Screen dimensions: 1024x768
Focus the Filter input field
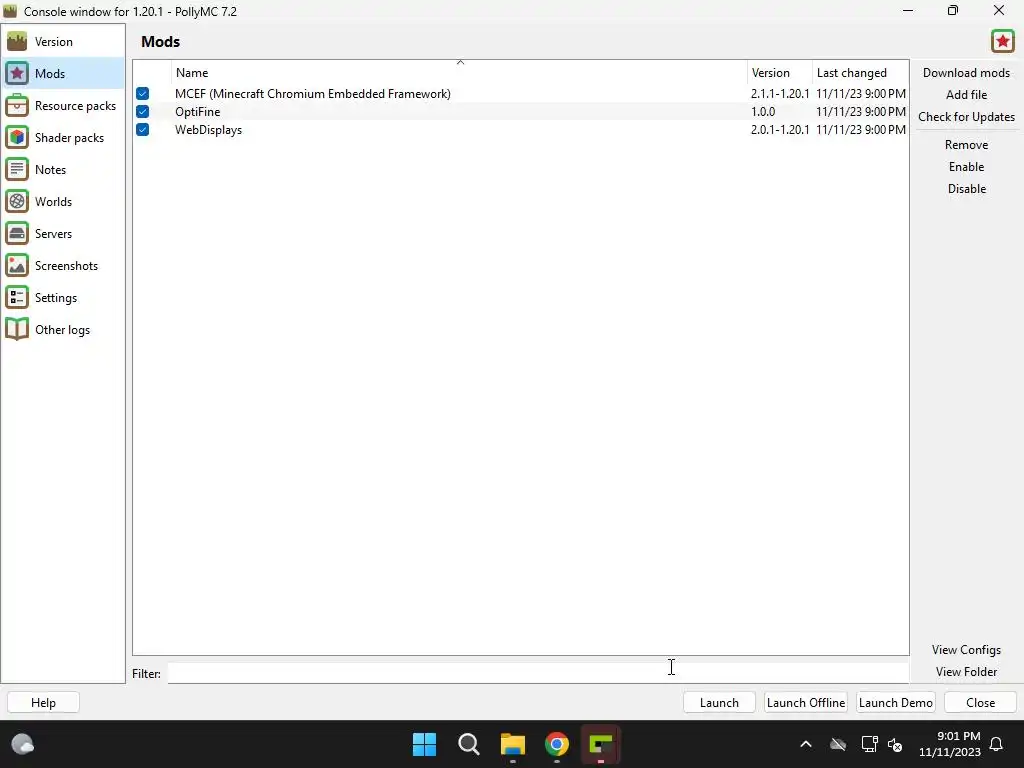tap(537, 673)
